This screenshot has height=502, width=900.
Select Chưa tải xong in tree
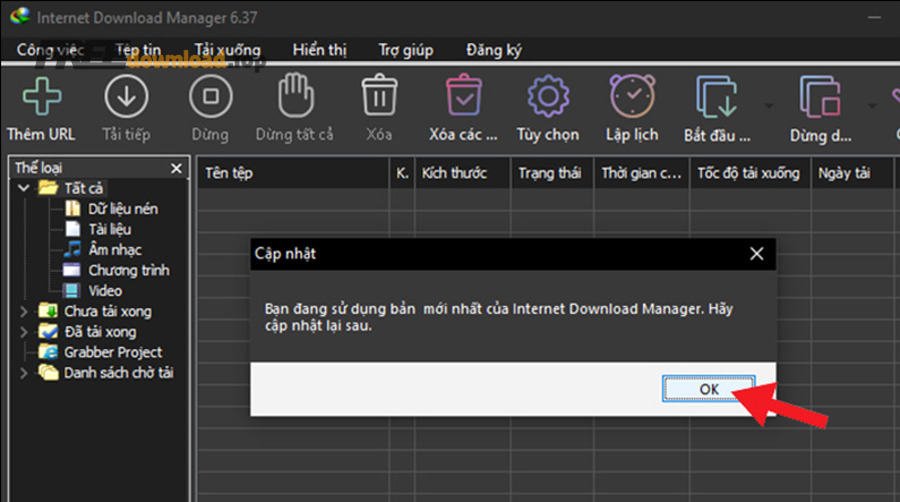click(108, 312)
